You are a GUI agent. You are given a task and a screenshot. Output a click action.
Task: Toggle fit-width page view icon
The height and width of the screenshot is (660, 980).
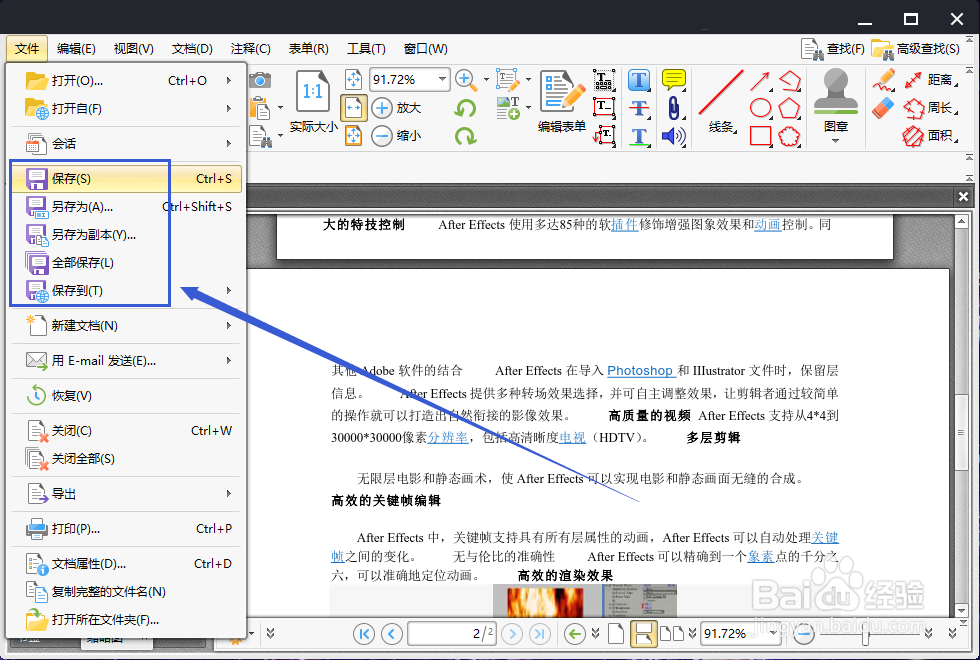[x=353, y=108]
